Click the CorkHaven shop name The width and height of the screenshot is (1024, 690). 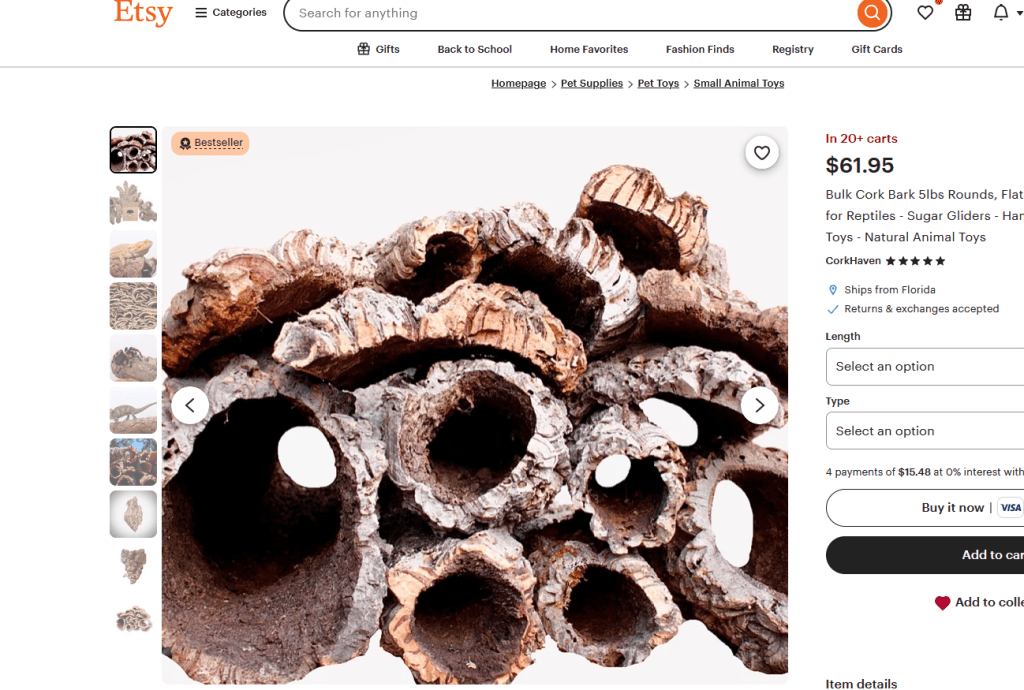point(853,261)
